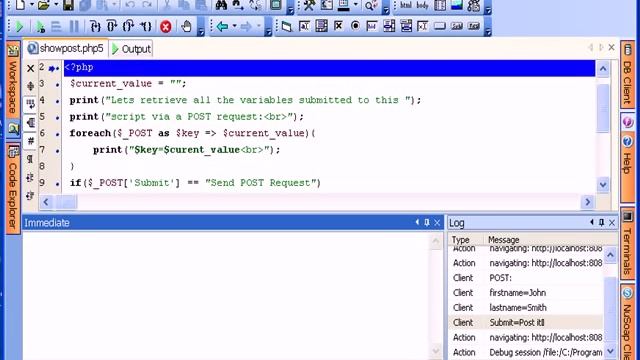Switch to the Output tab
Image resolution: width=640 pixels, height=360 pixels.
point(131,49)
